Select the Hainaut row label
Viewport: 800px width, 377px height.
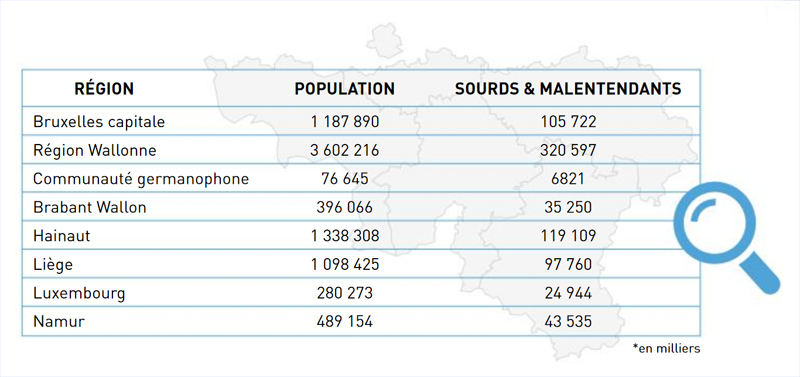(62, 236)
